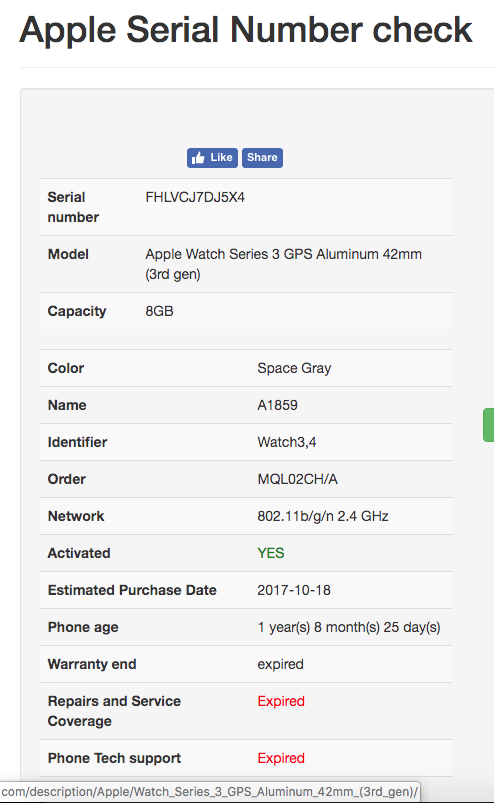Click the Space Gray color value
The height and width of the screenshot is (803, 494).
(x=294, y=368)
